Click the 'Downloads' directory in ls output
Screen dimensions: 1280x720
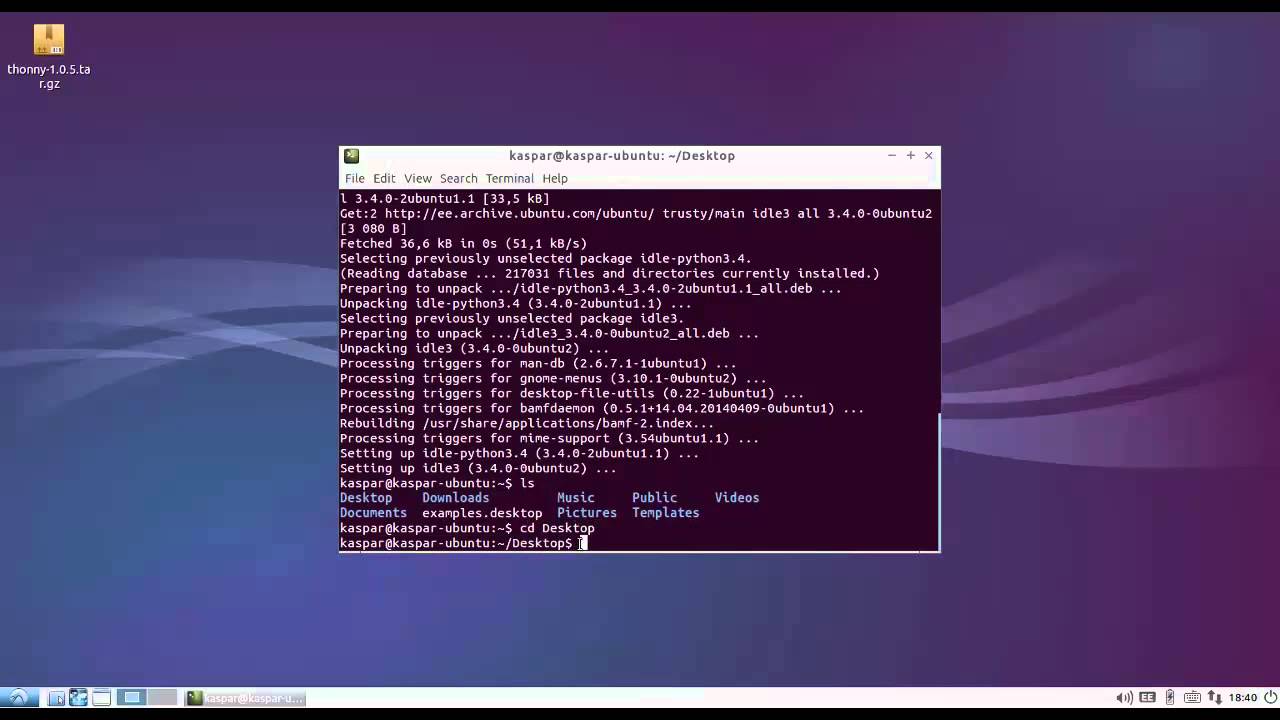456,498
